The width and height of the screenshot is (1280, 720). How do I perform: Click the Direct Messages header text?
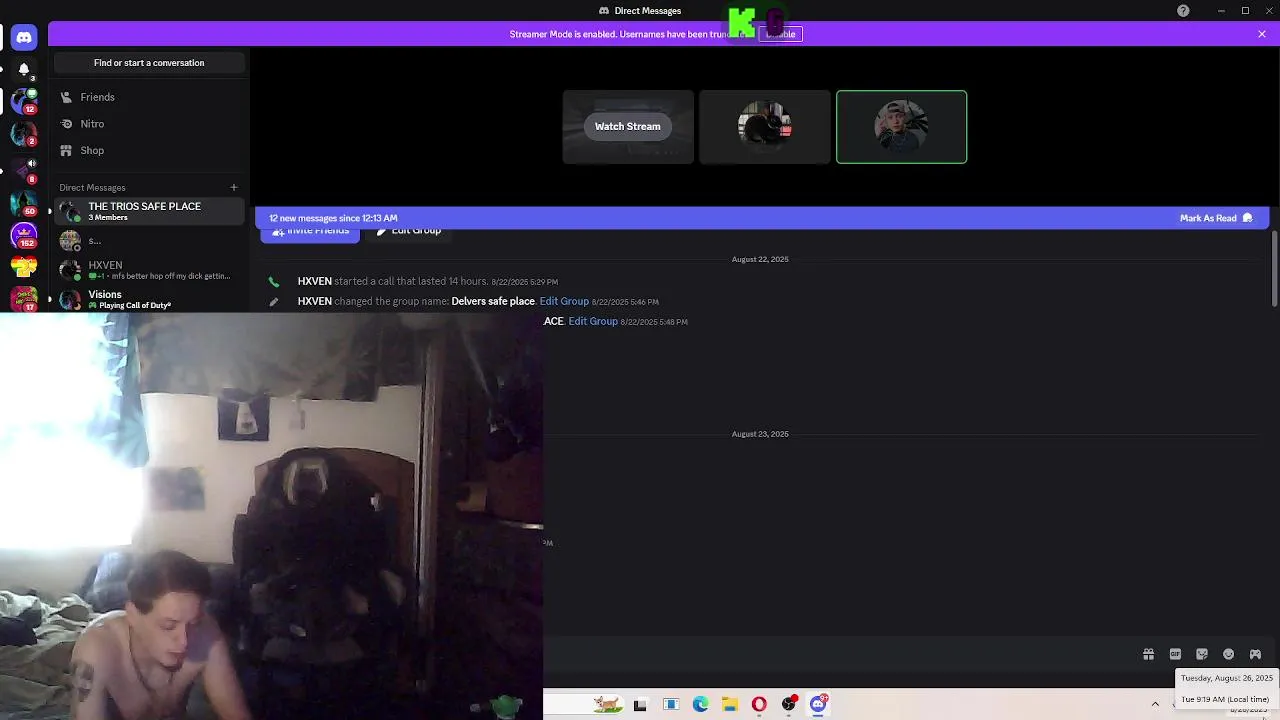click(x=648, y=11)
